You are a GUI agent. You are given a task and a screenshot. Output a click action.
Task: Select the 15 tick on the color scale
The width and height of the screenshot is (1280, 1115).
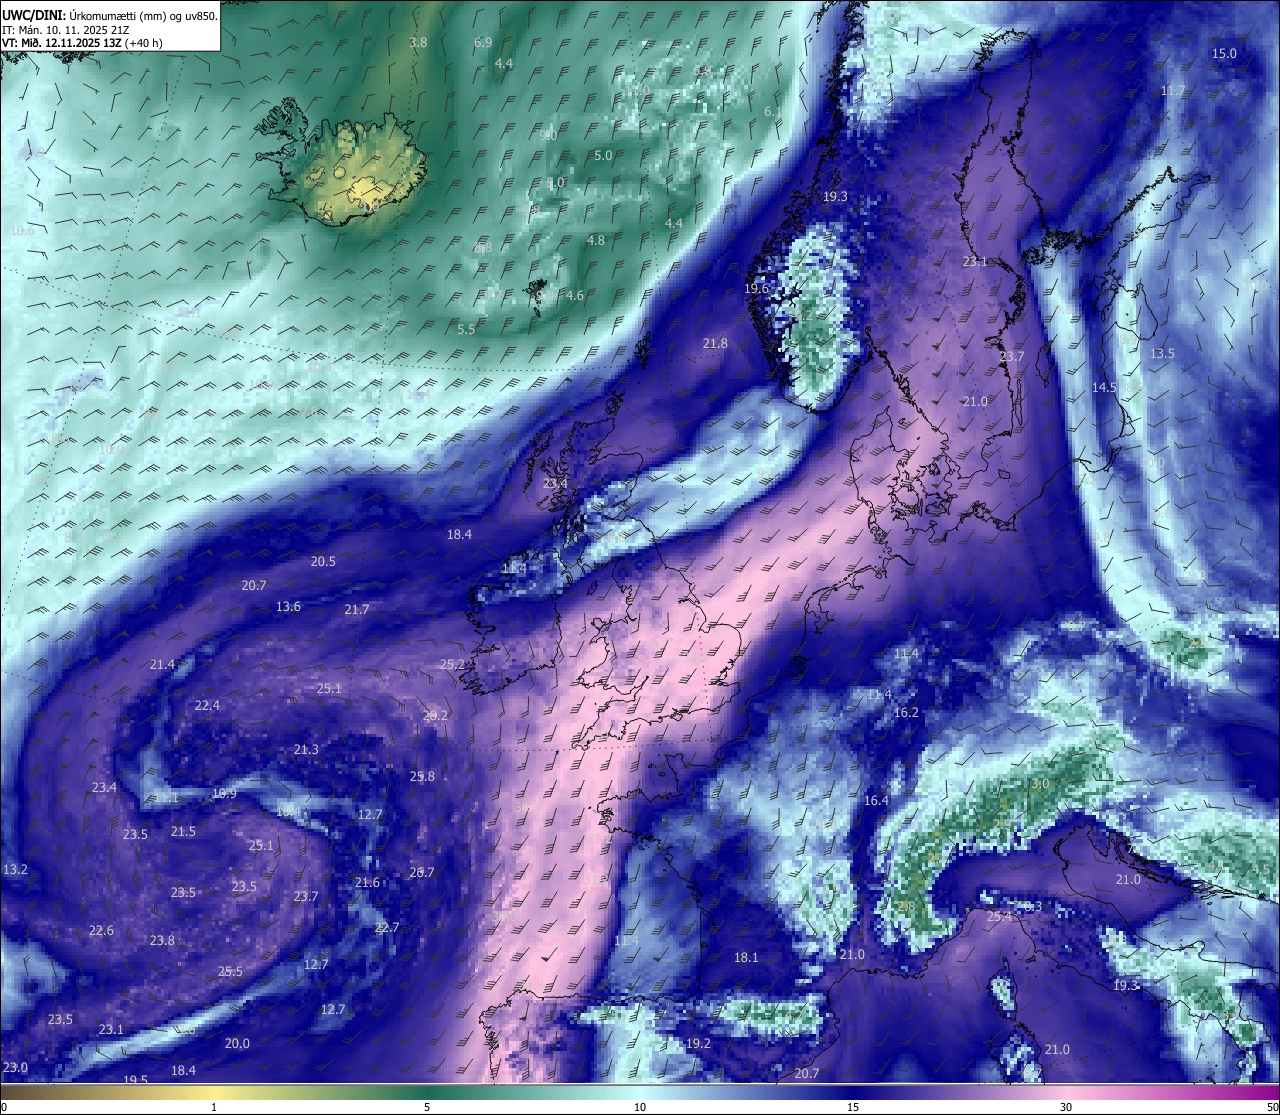(853, 1107)
